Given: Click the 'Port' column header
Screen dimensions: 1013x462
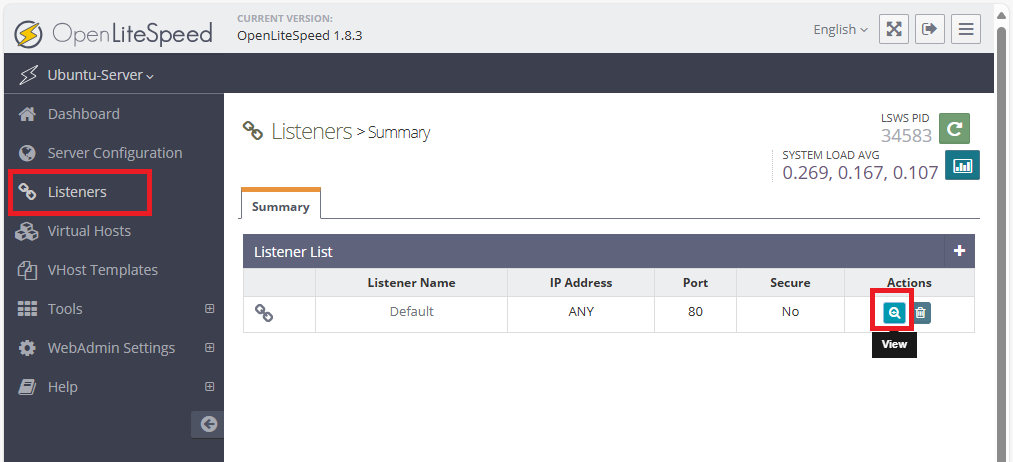Looking at the screenshot, I should click(x=695, y=282).
